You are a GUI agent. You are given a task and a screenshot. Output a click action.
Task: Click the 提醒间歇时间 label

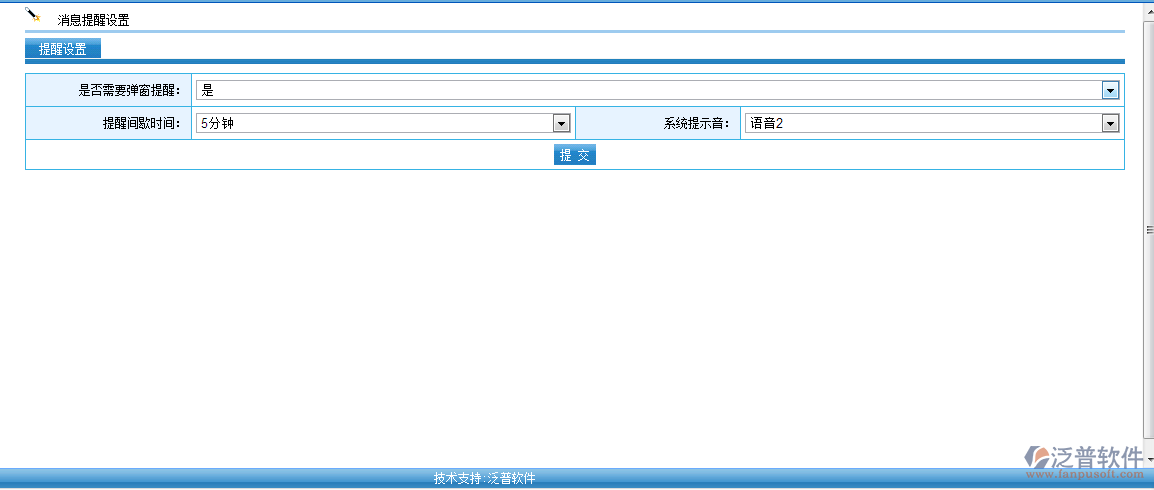[142, 124]
